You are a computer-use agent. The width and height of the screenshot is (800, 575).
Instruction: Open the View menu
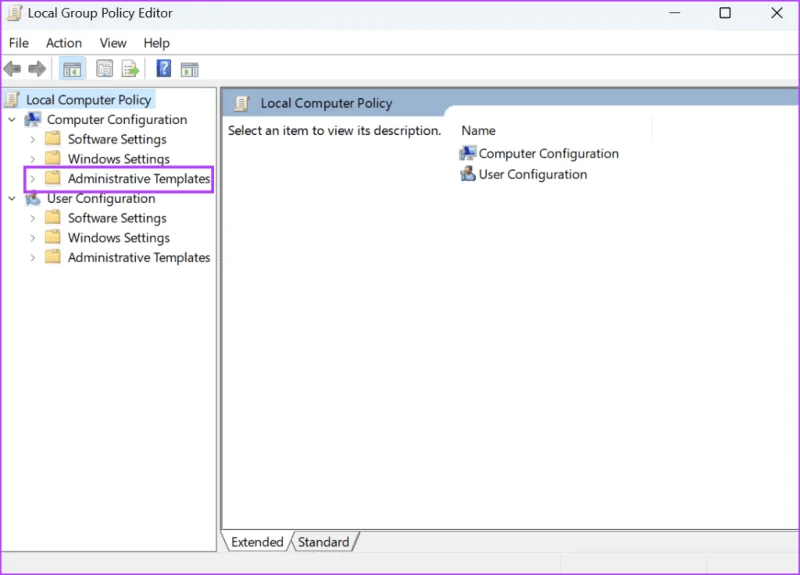pos(113,43)
